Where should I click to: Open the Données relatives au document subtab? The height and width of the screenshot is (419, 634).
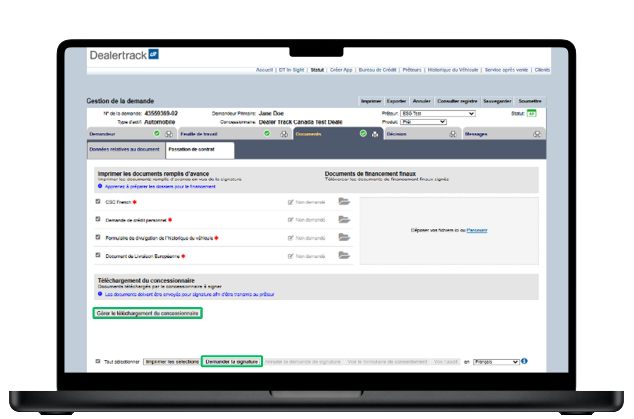pyautogui.click(x=126, y=149)
